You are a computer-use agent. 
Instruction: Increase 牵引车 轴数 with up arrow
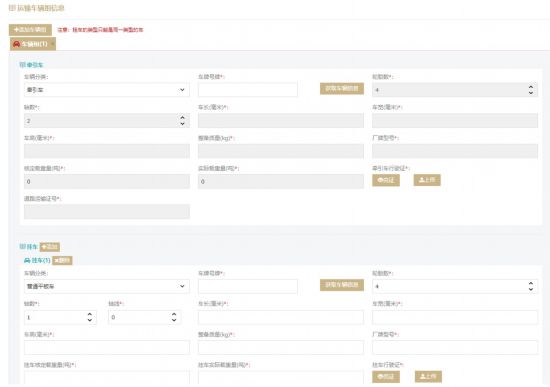click(182, 118)
